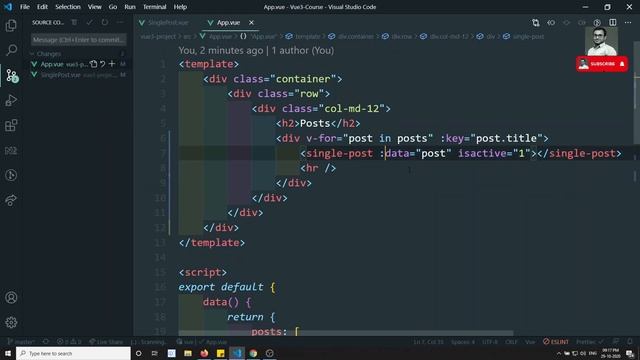Open the Help menu
Screen dimensions: 640x360
(180, 7)
